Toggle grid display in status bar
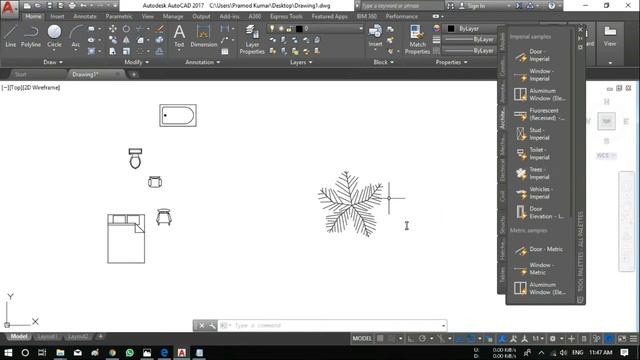This screenshot has width=640, height=360. (380, 338)
